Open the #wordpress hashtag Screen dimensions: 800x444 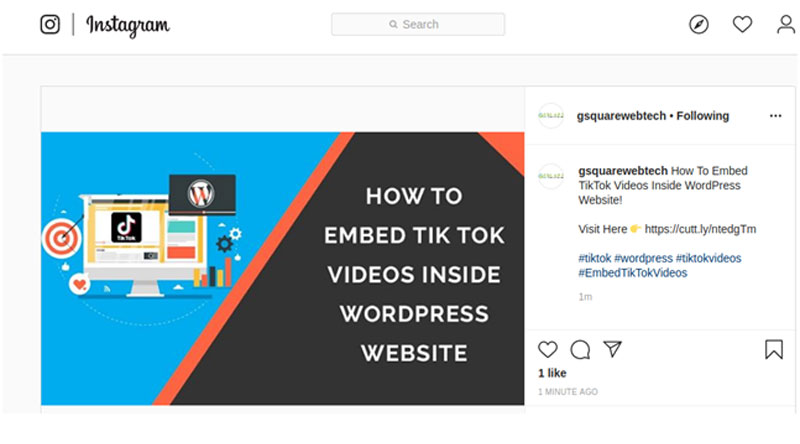point(643,258)
